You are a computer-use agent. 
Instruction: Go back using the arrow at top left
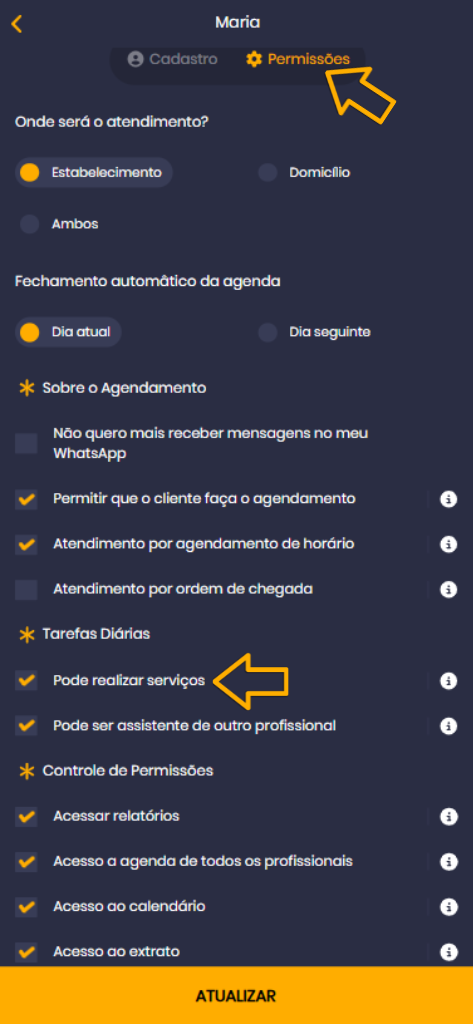click(x=17, y=24)
